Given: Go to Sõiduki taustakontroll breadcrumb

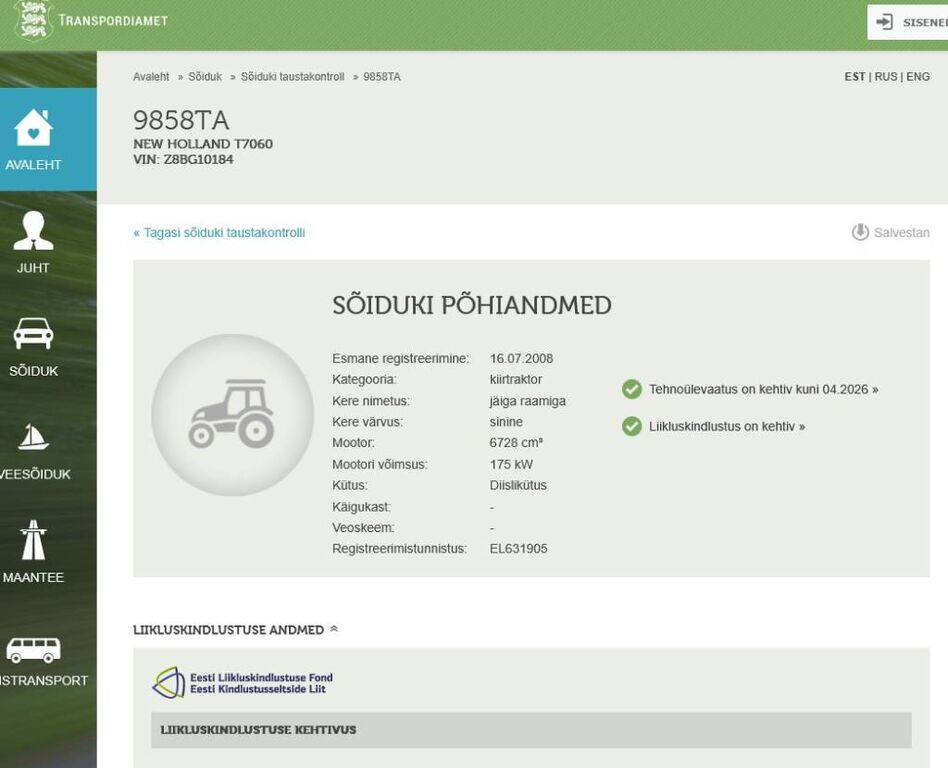Looking at the screenshot, I should point(293,77).
